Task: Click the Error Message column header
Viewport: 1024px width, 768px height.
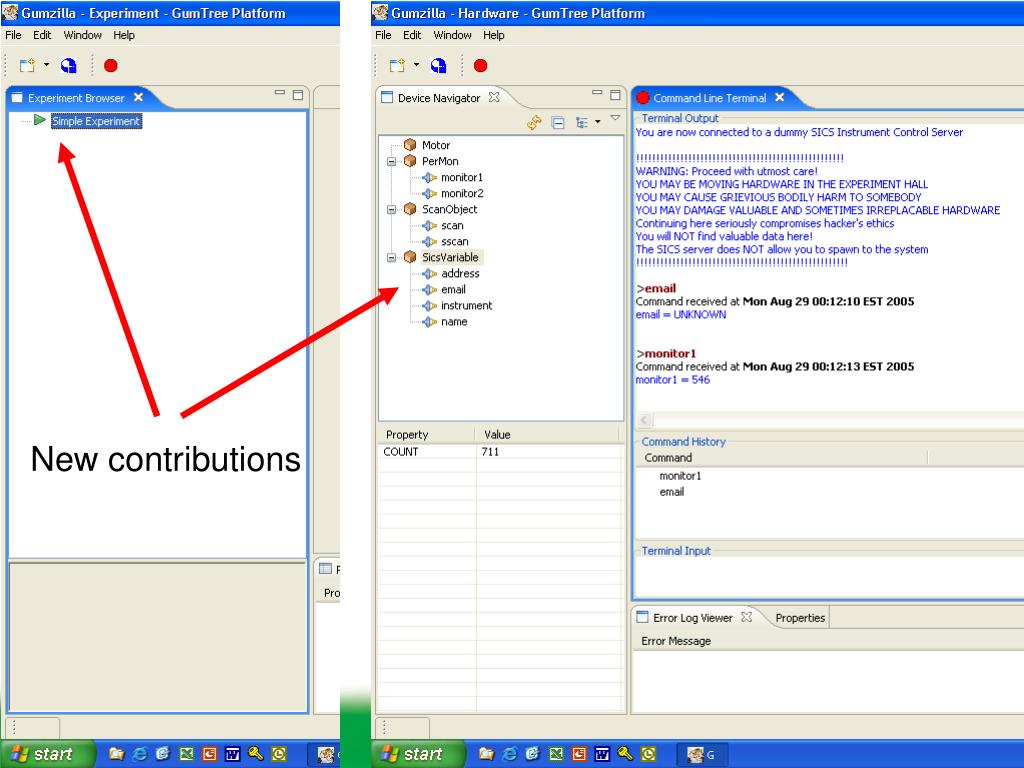Action: [x=676, y=641]
